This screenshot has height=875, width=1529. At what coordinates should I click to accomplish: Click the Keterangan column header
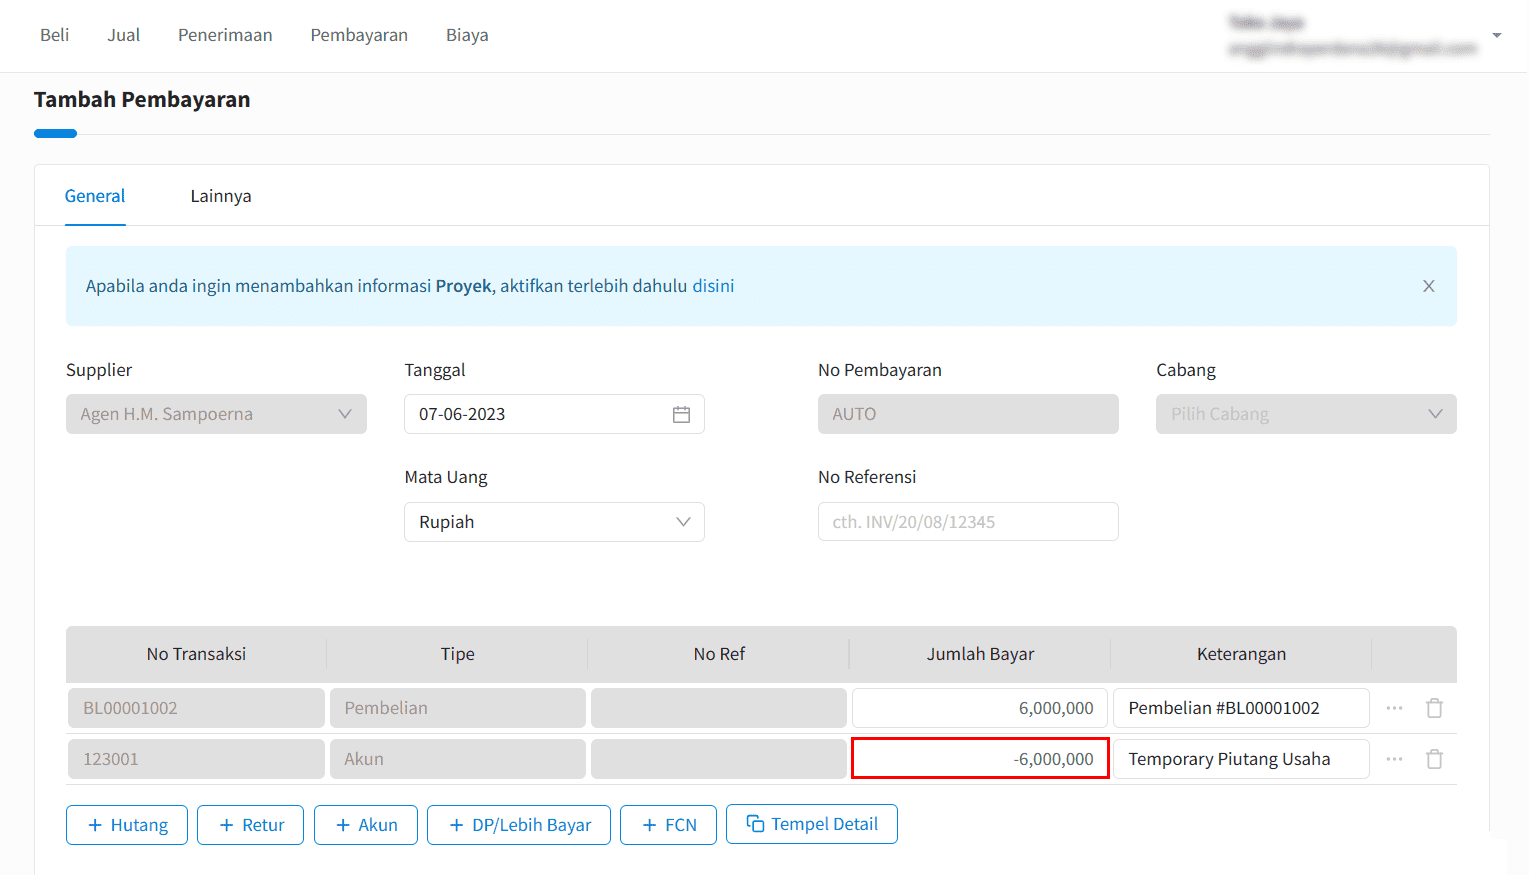pyautogui.click(x=1241, y=654)
